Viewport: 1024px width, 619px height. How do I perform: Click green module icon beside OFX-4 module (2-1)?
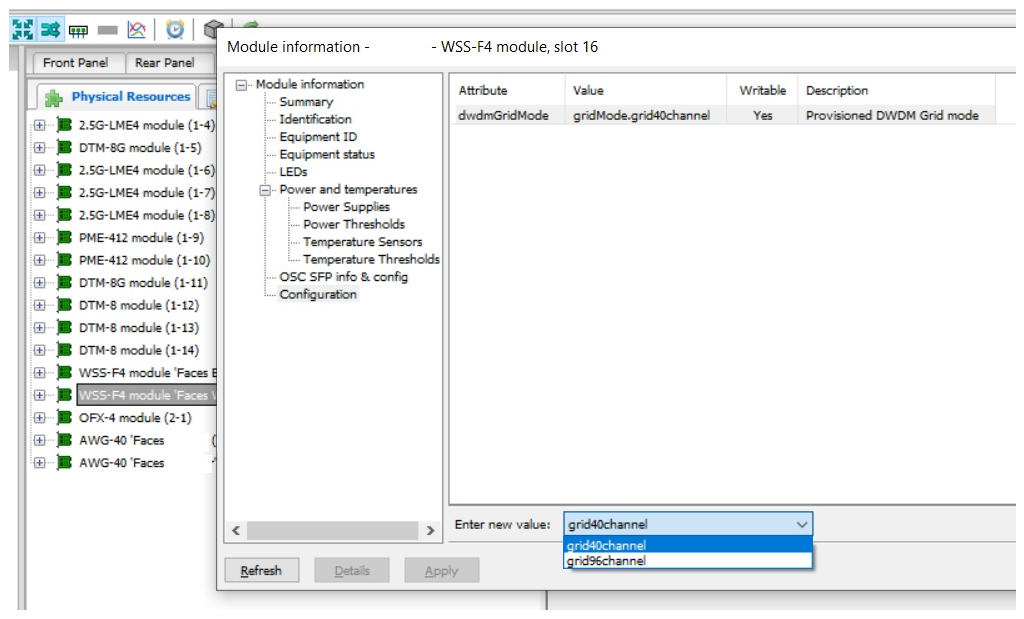pyautogui.click(x=64, y=417)
